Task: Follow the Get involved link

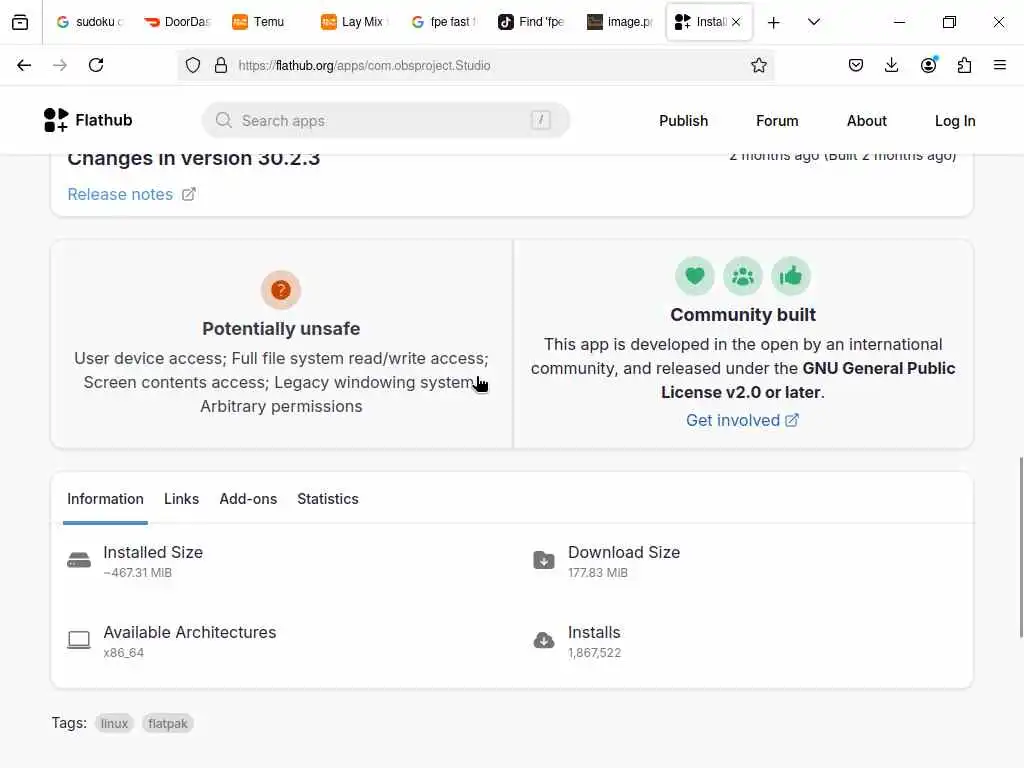Action: [x=742, y=421]
